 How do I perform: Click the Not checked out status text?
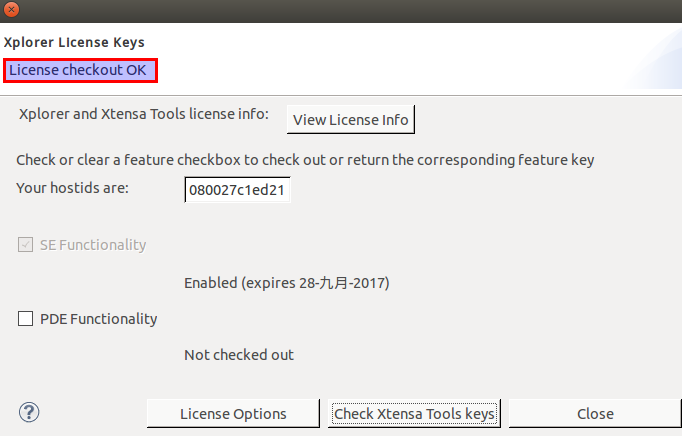(239, 355)
